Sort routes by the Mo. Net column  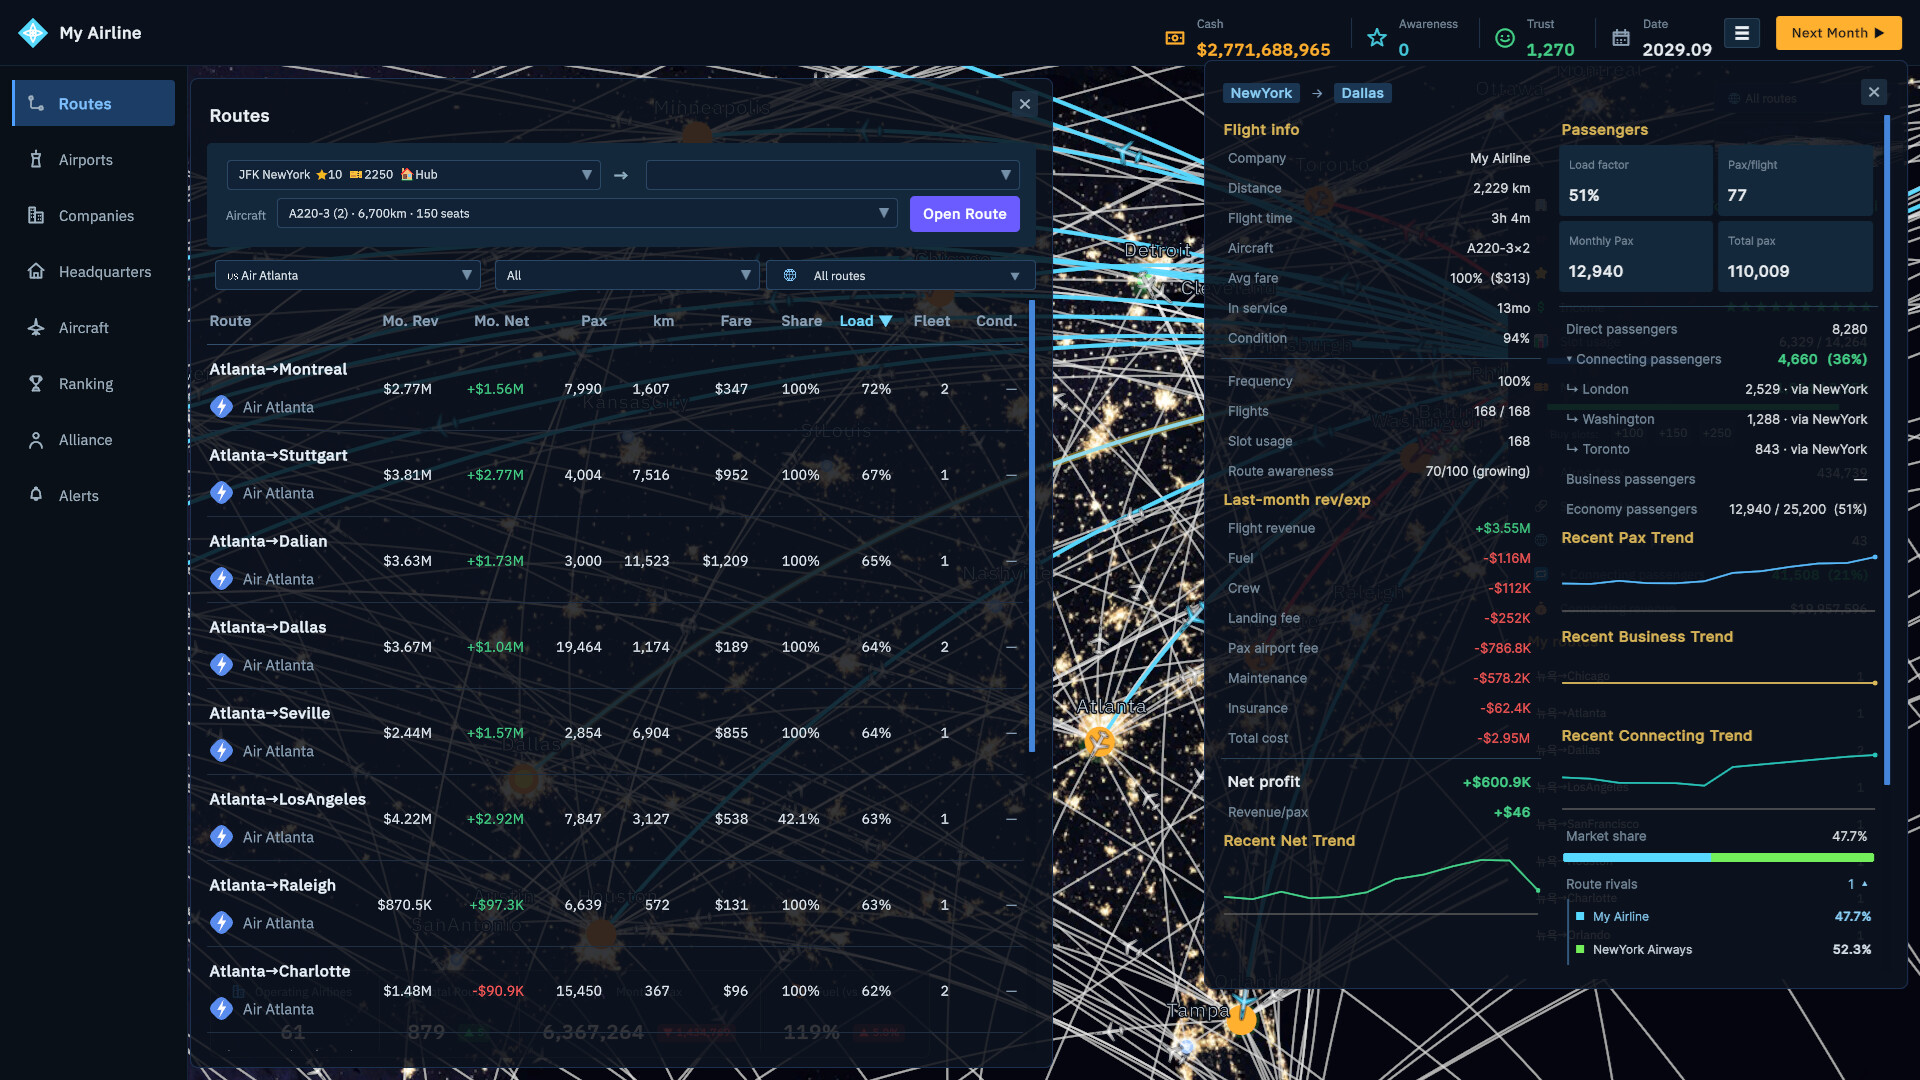pos(501,321)
